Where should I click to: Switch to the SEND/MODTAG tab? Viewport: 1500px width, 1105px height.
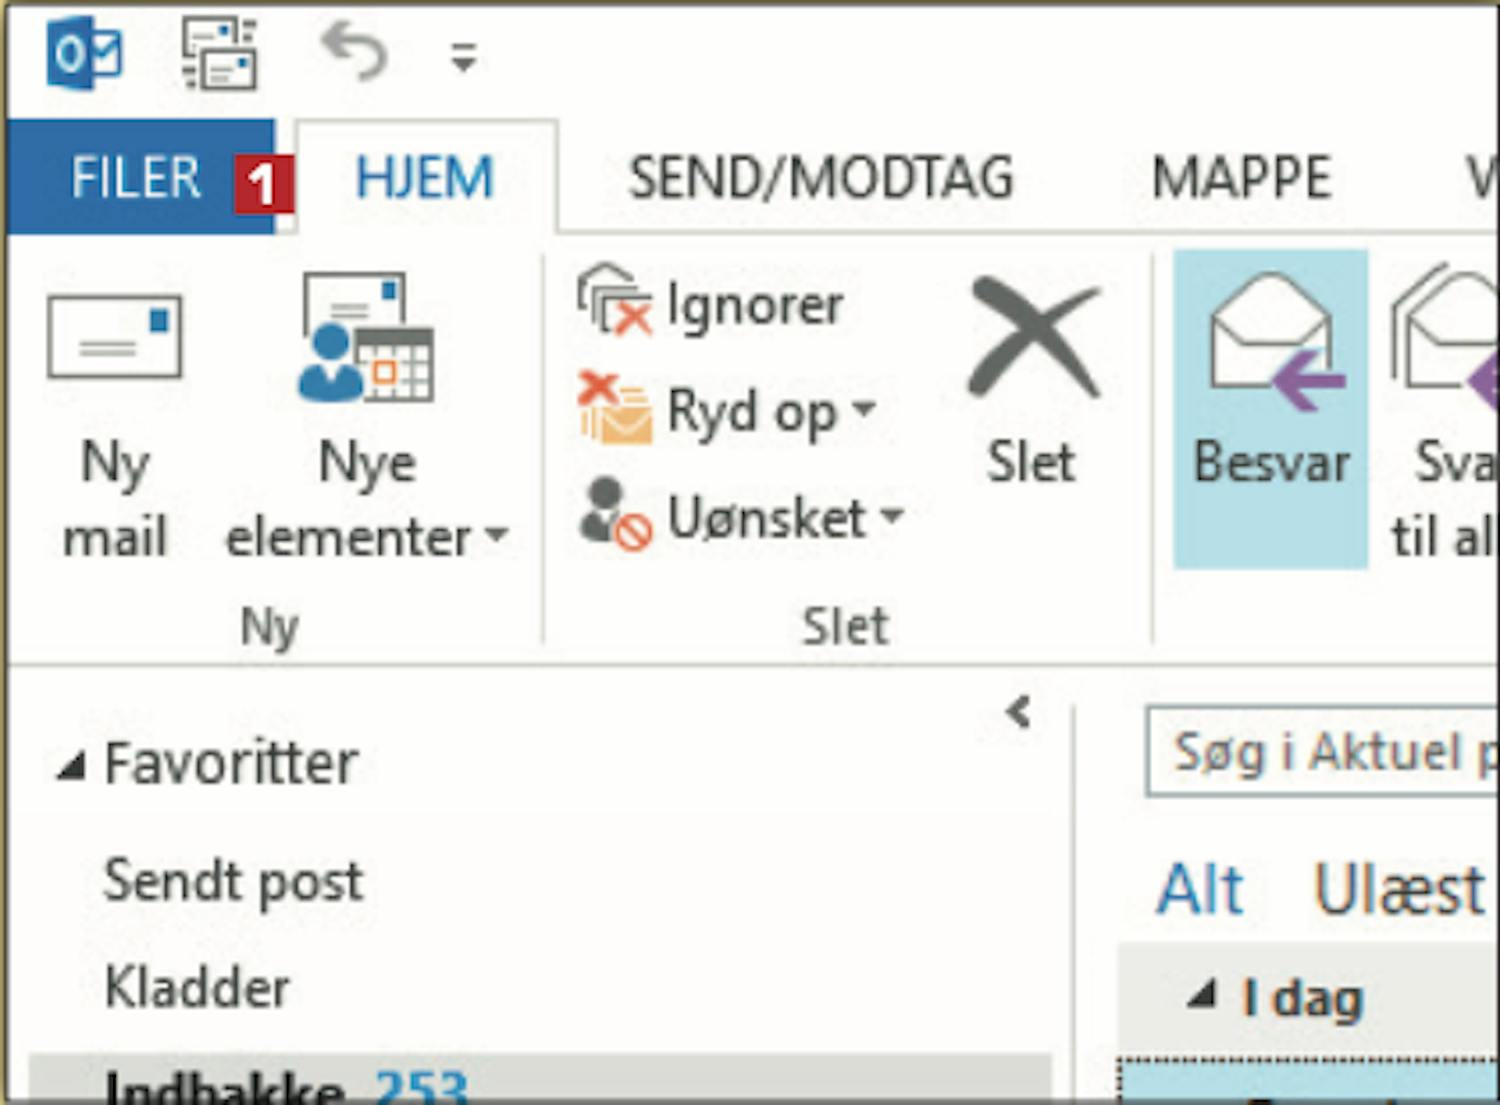click(x=821, y=178)
